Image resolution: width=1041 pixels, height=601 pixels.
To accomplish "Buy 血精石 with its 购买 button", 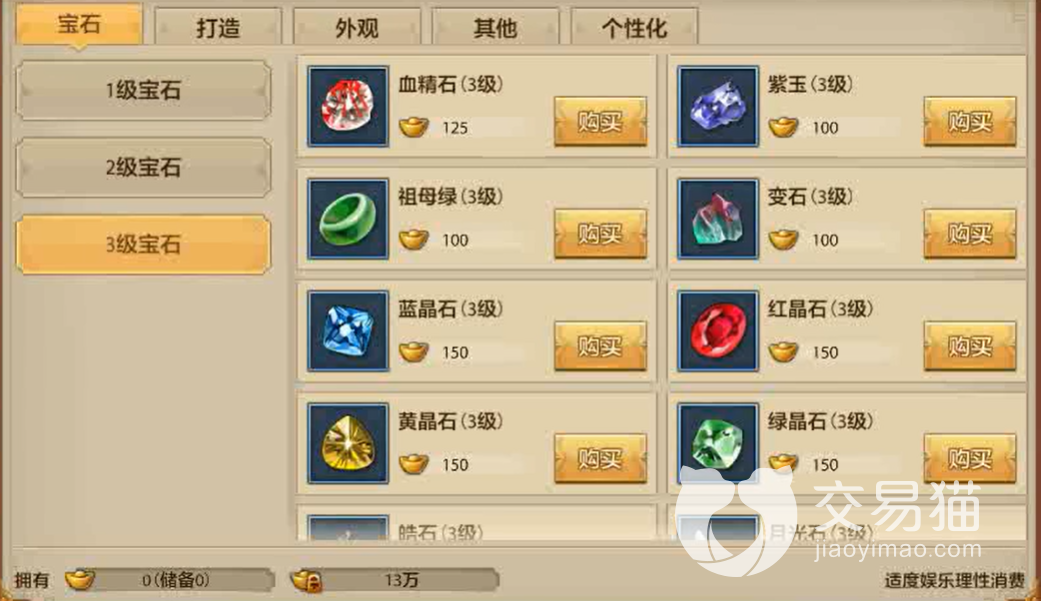I will (600, 122).
